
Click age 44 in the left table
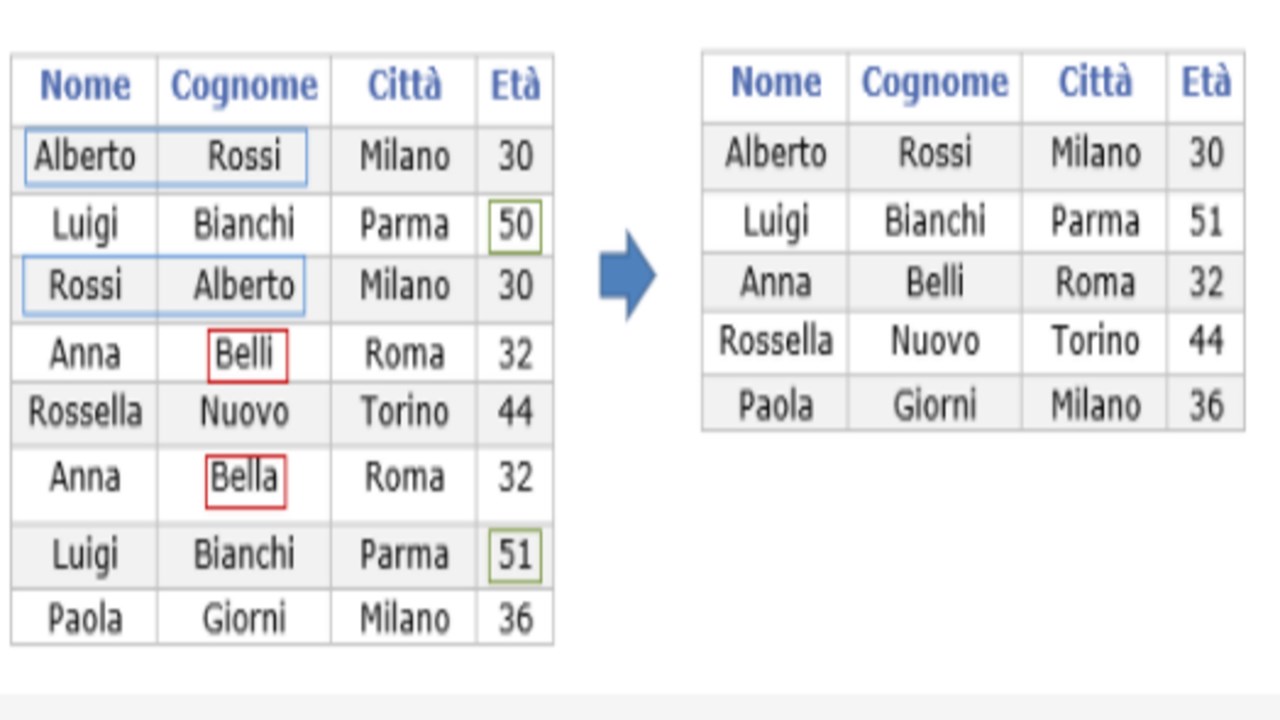tap(515, 412)
